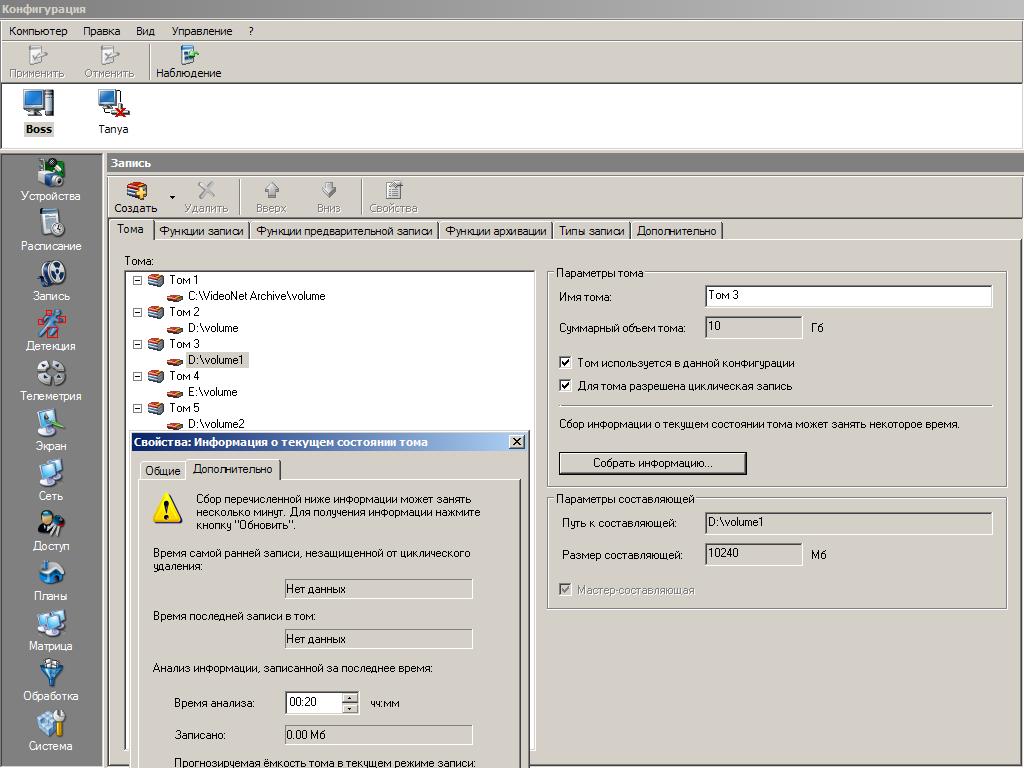Open the Планы section
The width and height of the screenshot is (1024, 768).
[x=51, y=581]
